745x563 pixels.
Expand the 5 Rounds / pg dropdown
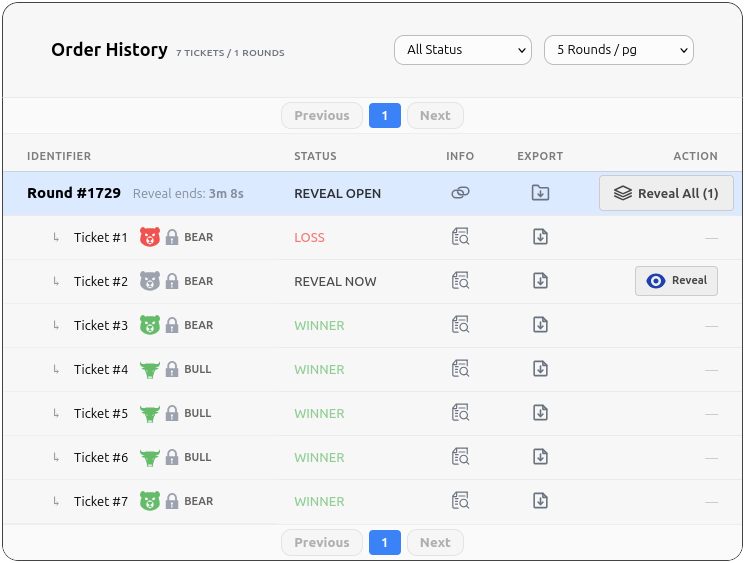tap(618, 50)
